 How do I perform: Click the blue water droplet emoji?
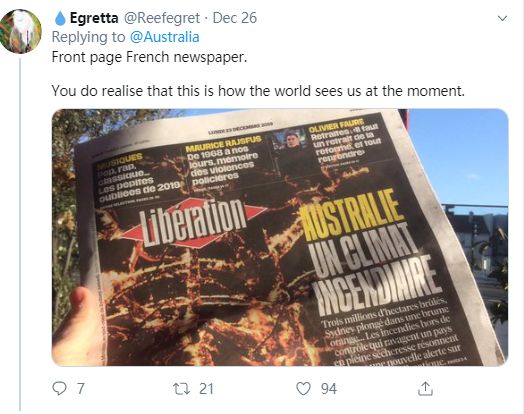60,18
